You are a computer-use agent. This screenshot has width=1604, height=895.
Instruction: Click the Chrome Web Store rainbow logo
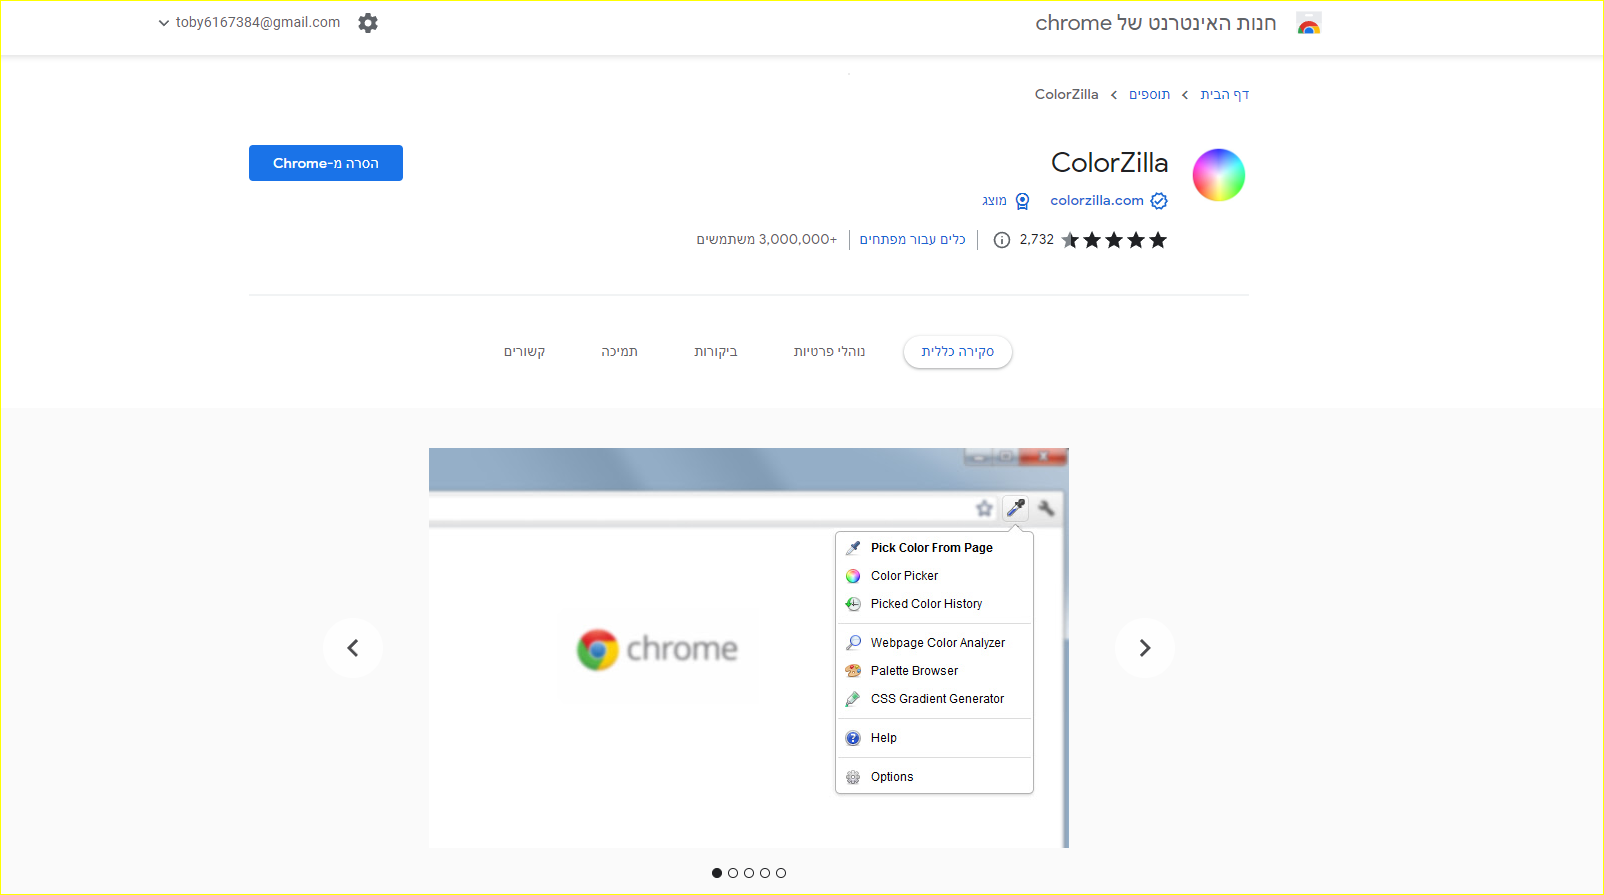(x=1309, y=23)
